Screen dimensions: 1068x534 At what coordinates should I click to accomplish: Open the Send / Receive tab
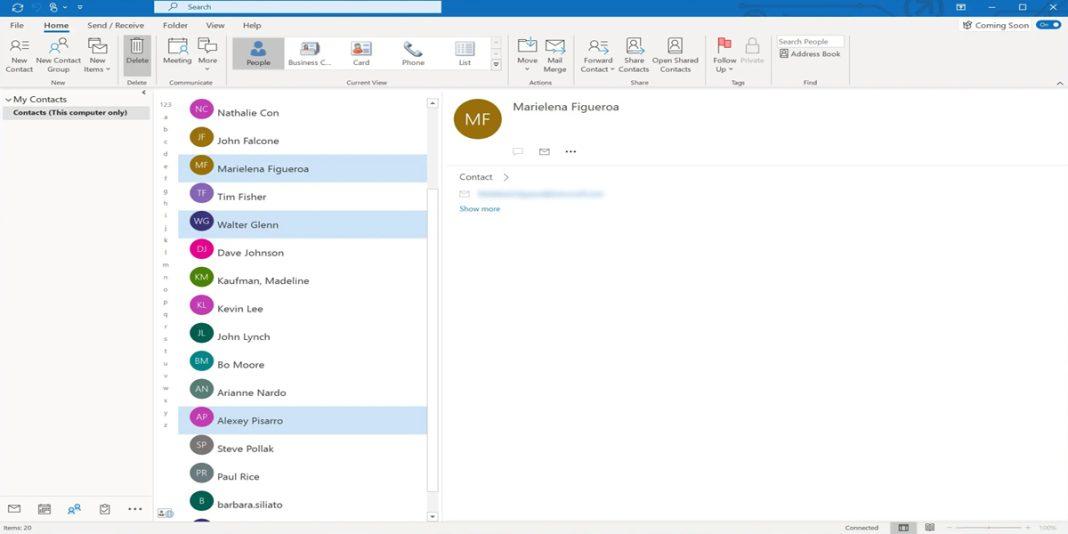point(115,25)
